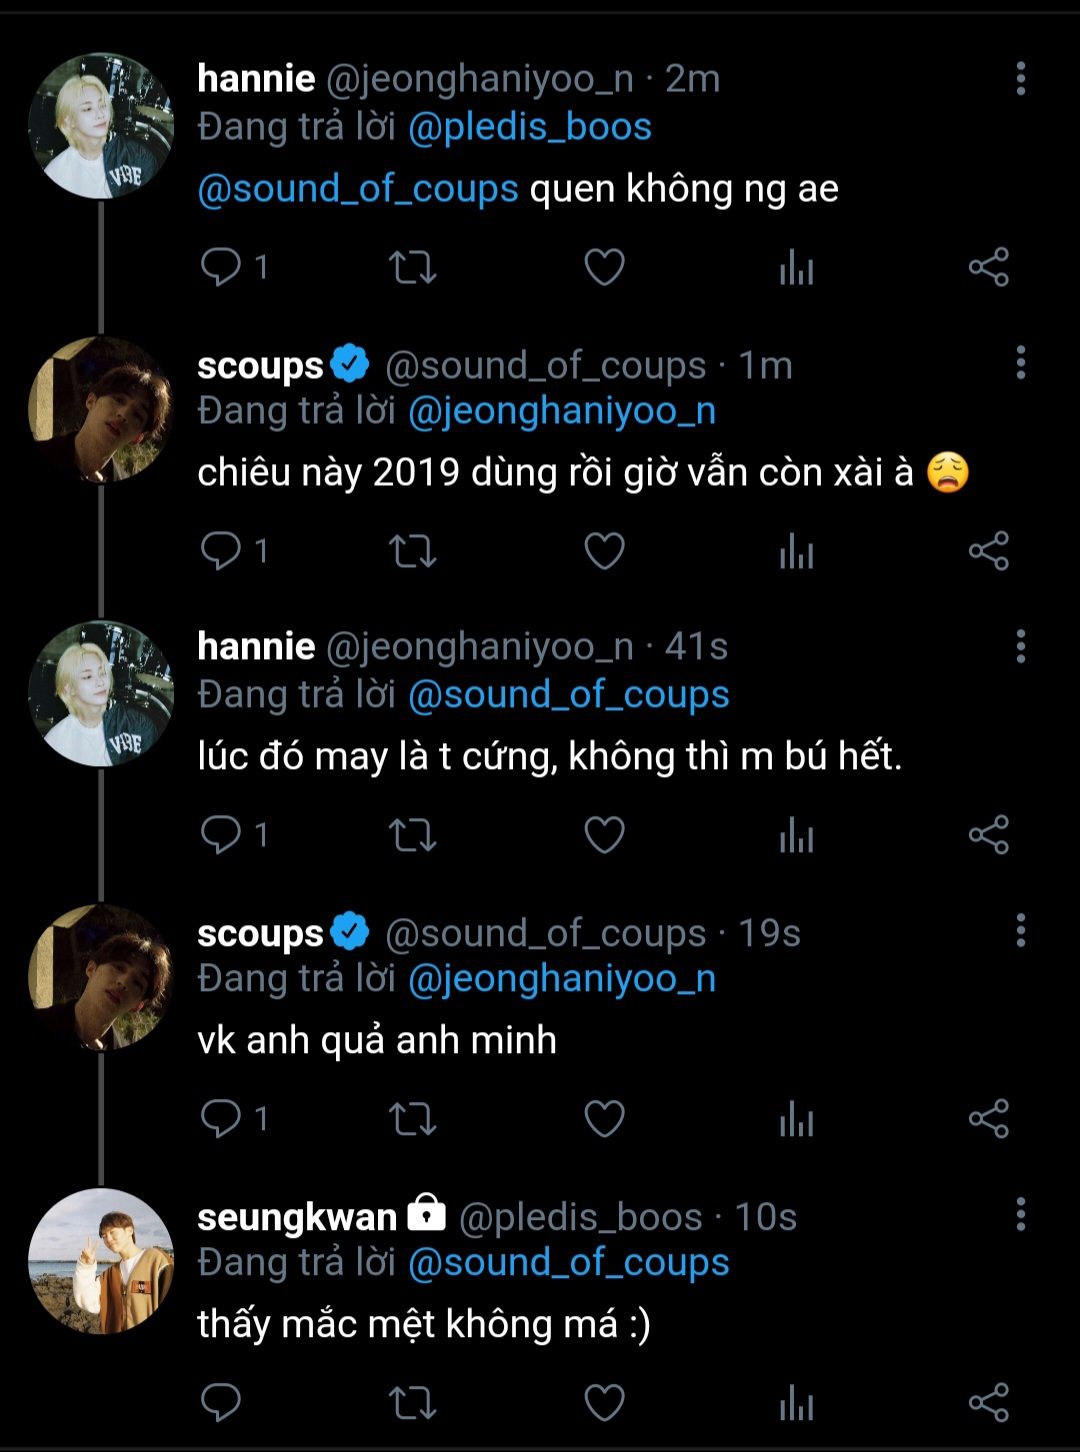Retweet scoups' "vk anh quả anh minh" tweet
Image resolution: width=1080 pixels, height=1452 pixels.
coord(412,1119)
